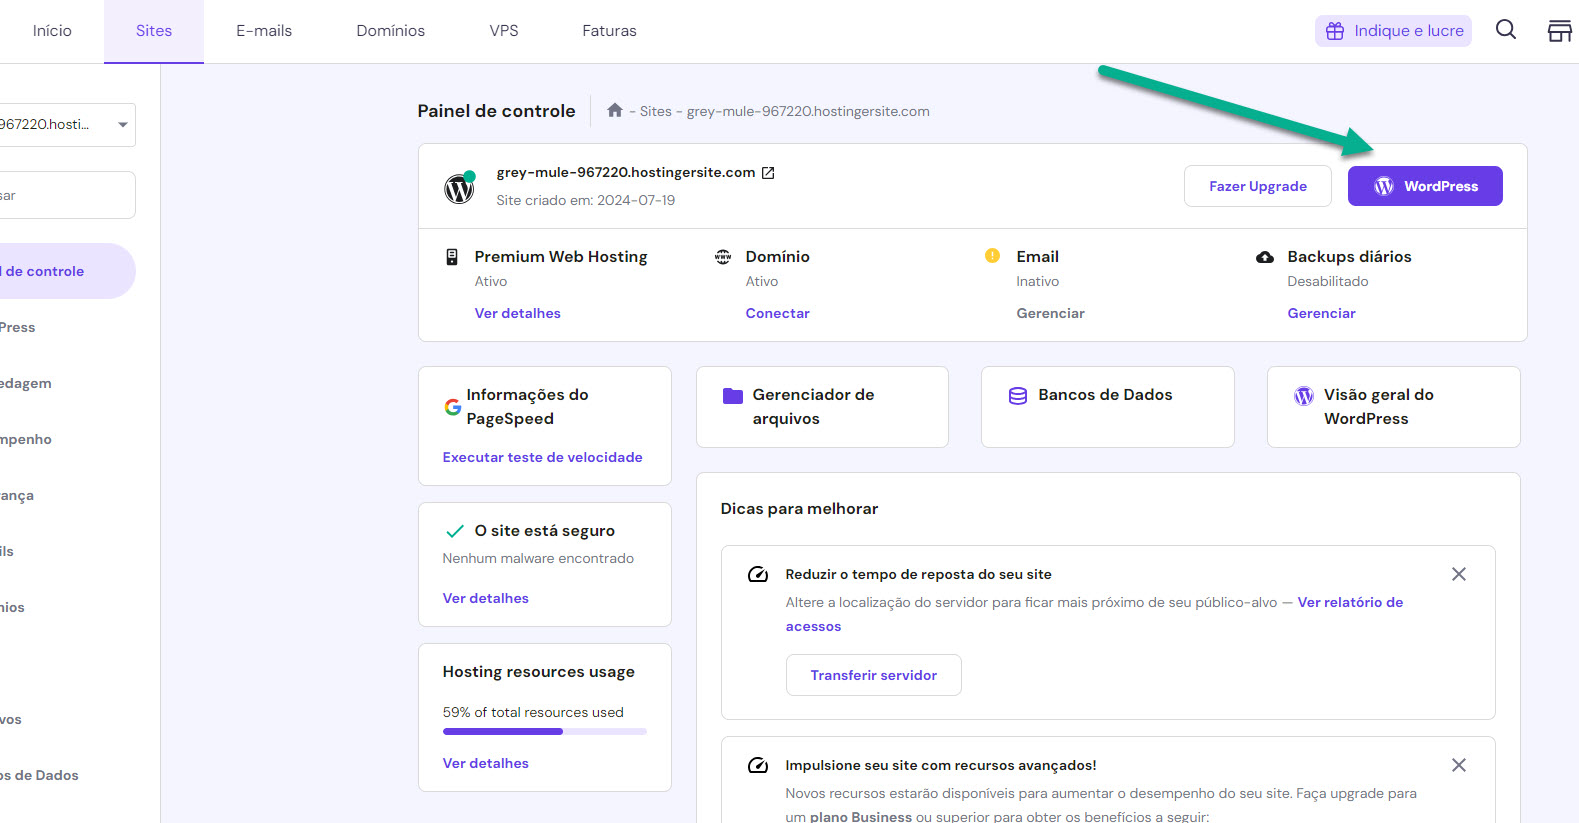Viewport: 1579px width, 823px height.
Task: Open the Gerenciador de arquivos card
Action: [822, 407]
